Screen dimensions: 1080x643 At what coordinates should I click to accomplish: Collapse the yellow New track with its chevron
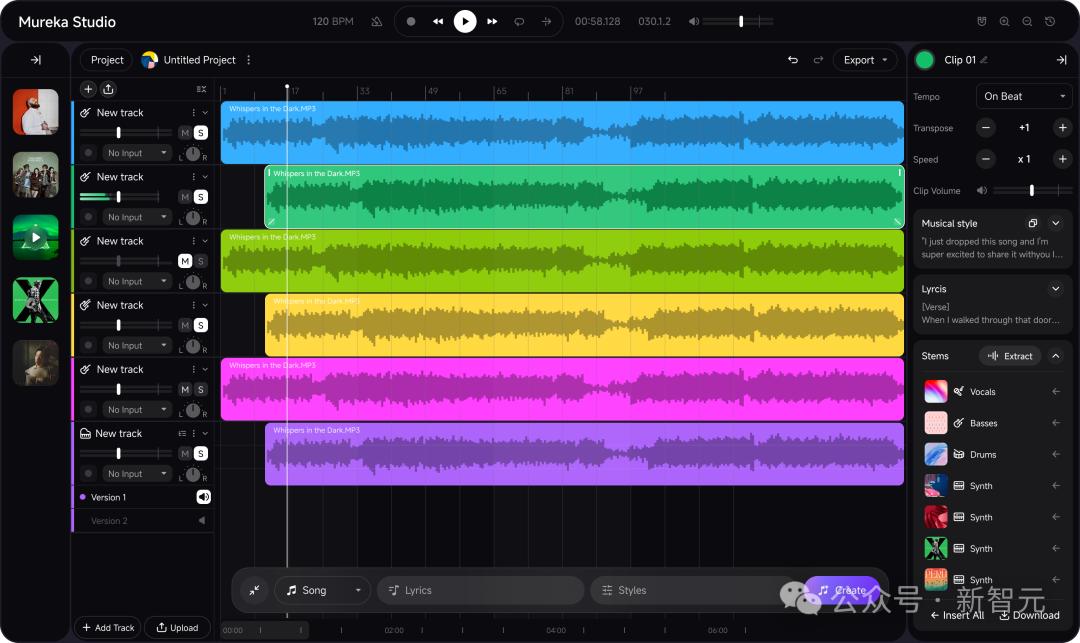205,305
